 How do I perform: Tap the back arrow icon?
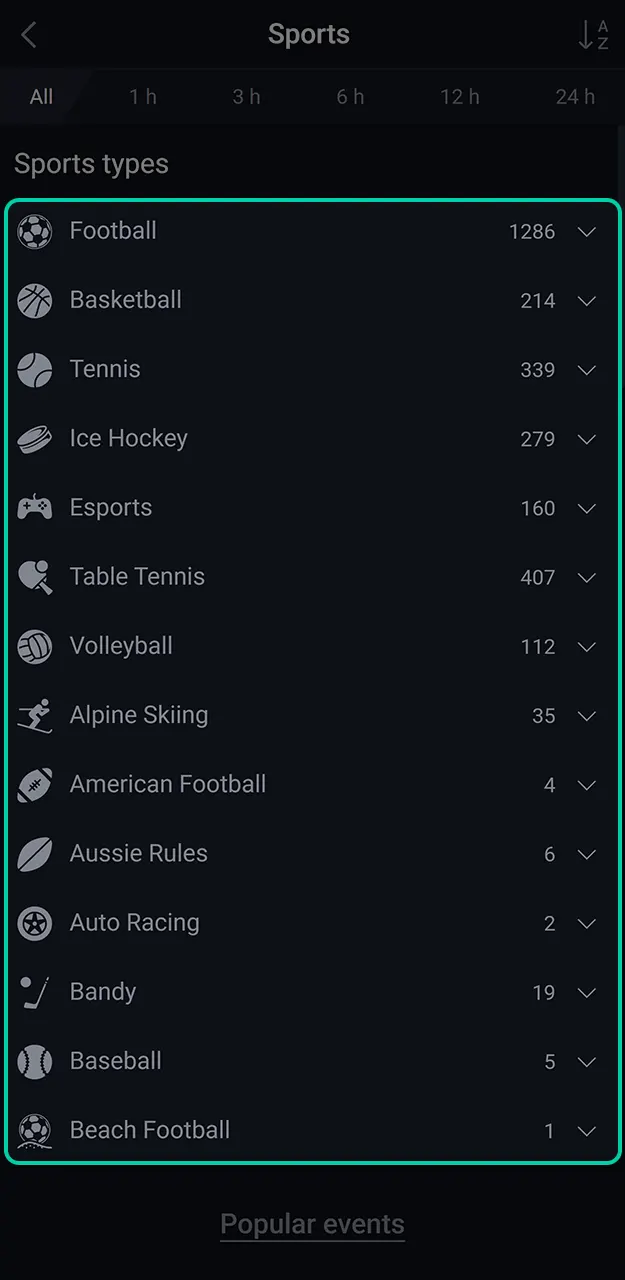tap(29, 36)
